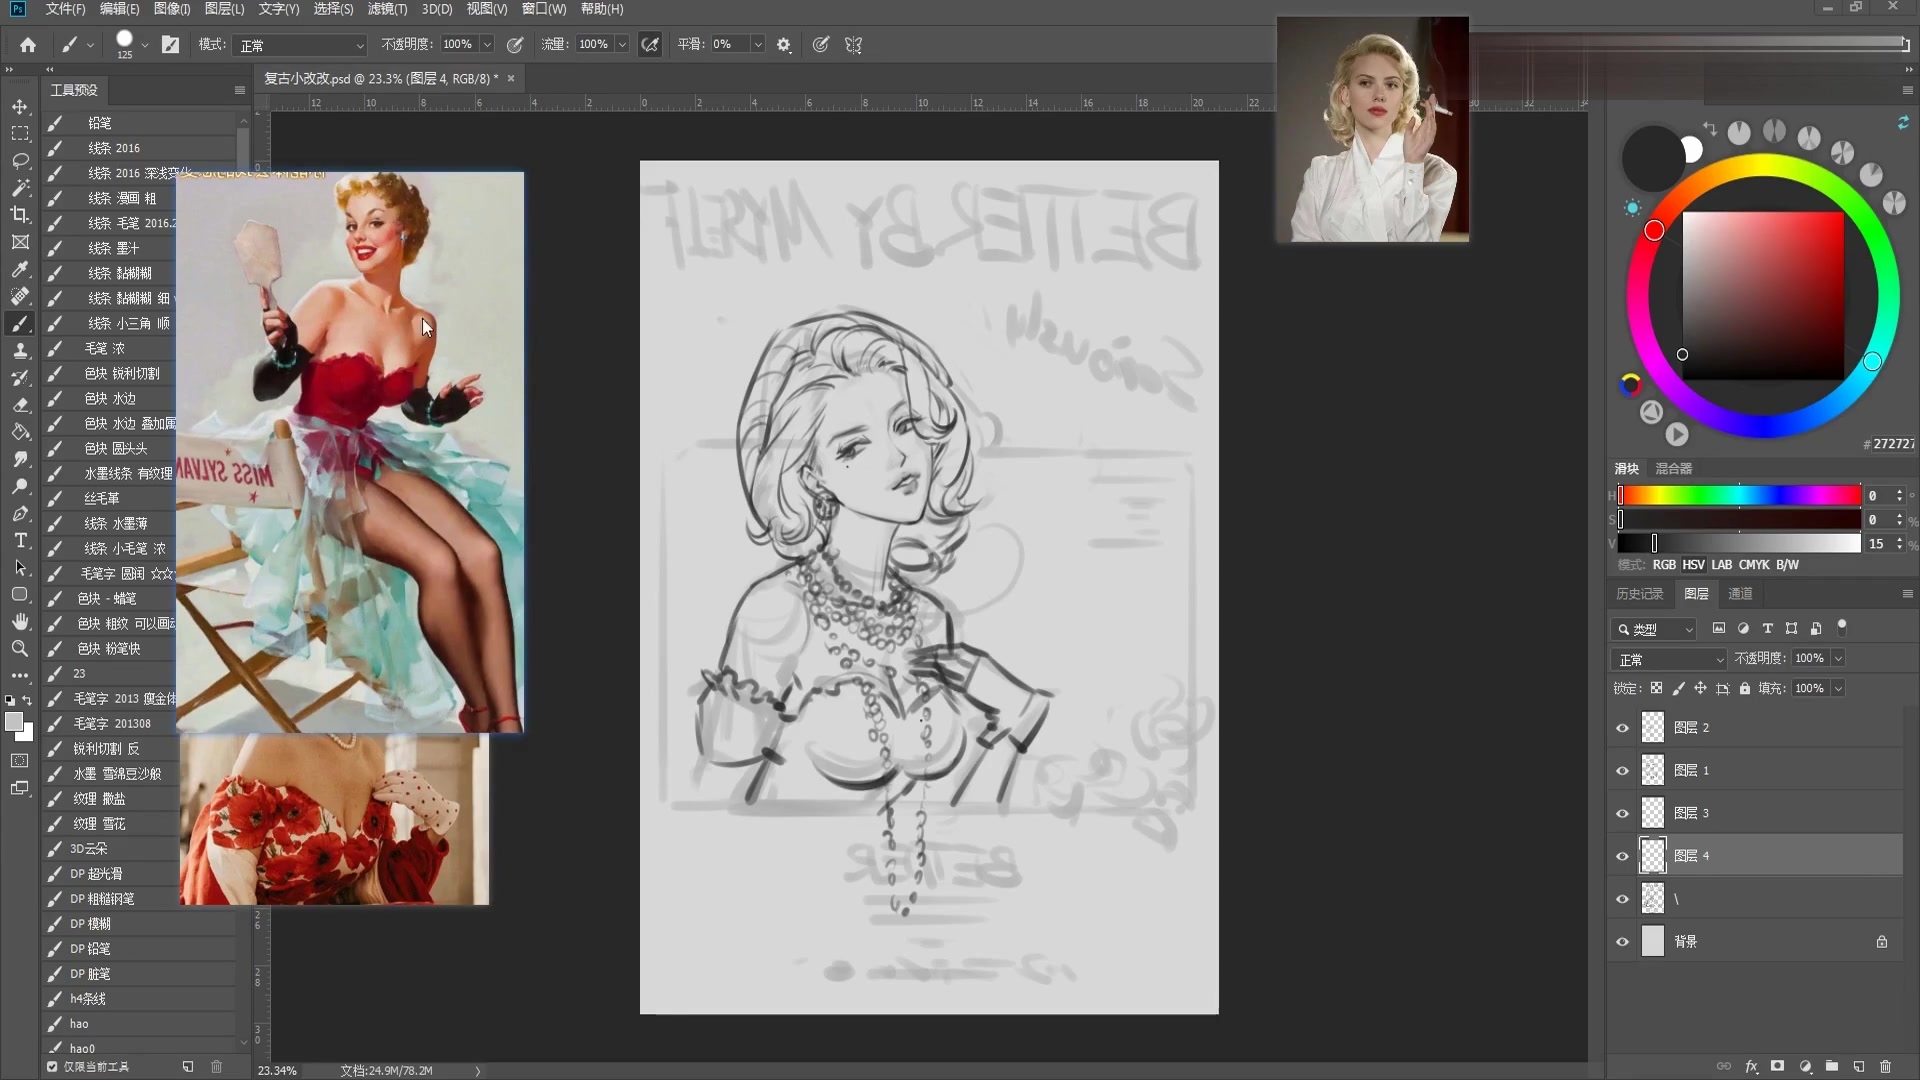Switch to RGB color mode

1664,565
